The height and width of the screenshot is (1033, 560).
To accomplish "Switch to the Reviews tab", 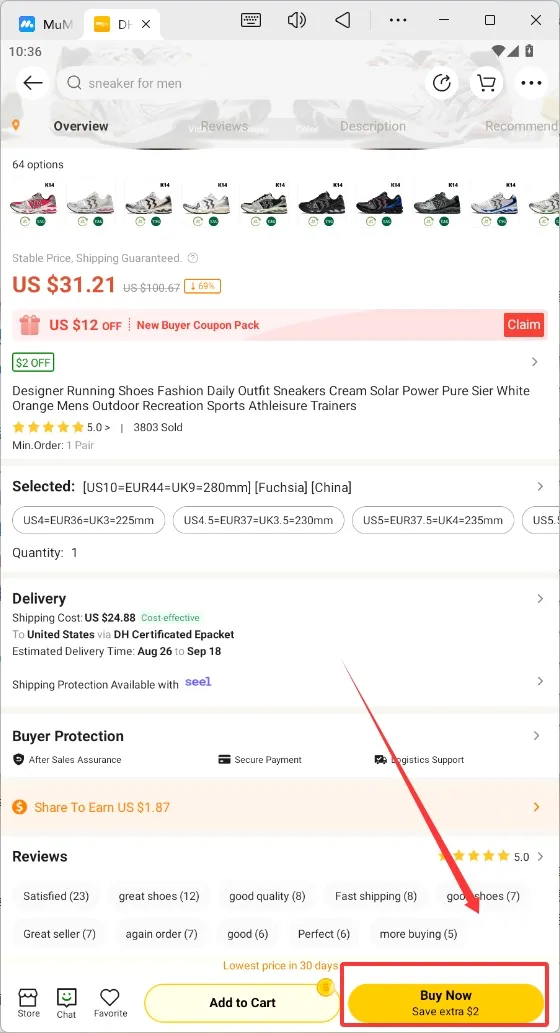I will (224, 126).
